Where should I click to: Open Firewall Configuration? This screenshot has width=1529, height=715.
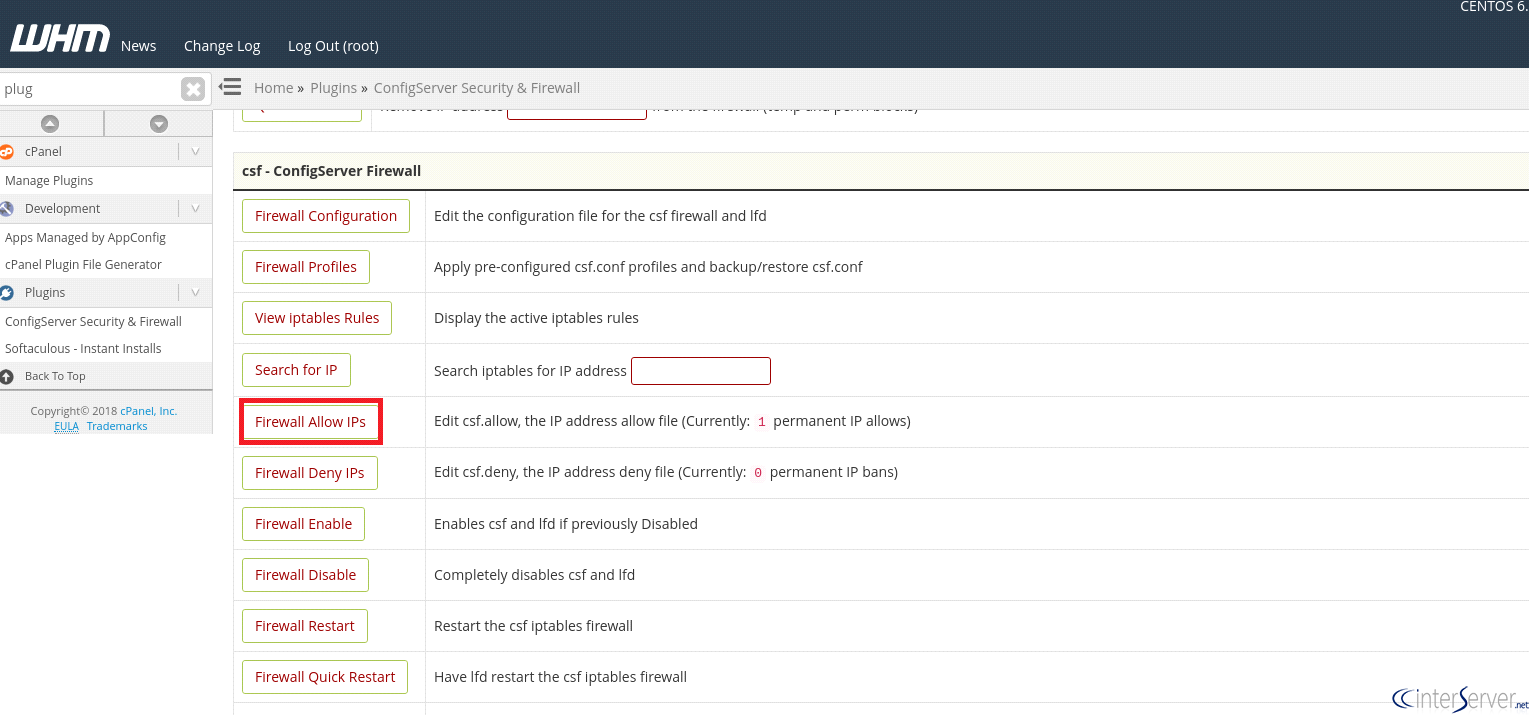(x=326, y=216)
